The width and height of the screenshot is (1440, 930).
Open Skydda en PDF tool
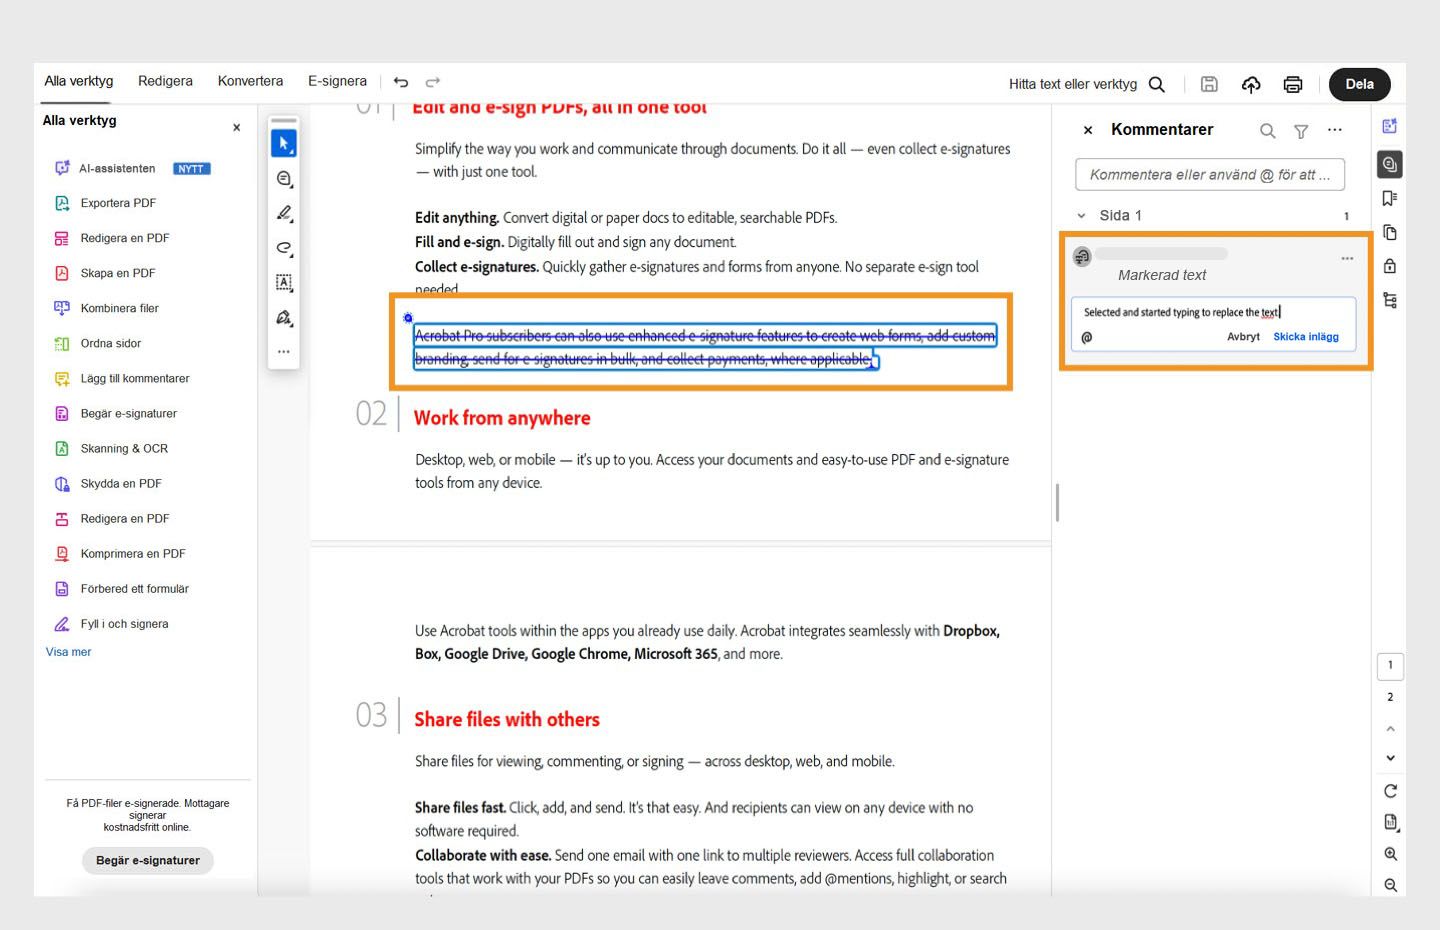(x=107, y=483)
